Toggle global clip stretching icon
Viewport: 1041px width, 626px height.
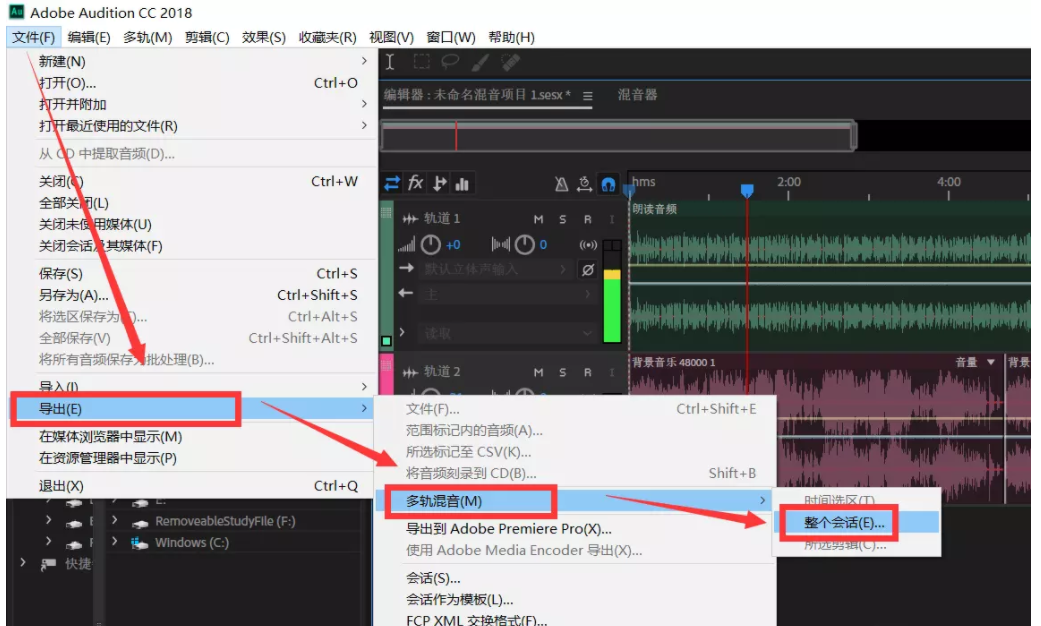[584, 184]
